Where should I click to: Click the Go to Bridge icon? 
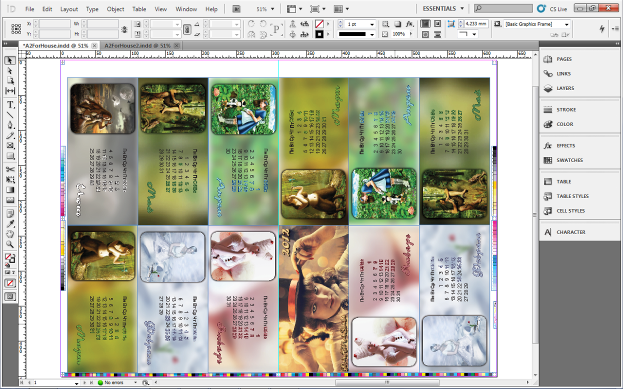click(x=236, y=9)
